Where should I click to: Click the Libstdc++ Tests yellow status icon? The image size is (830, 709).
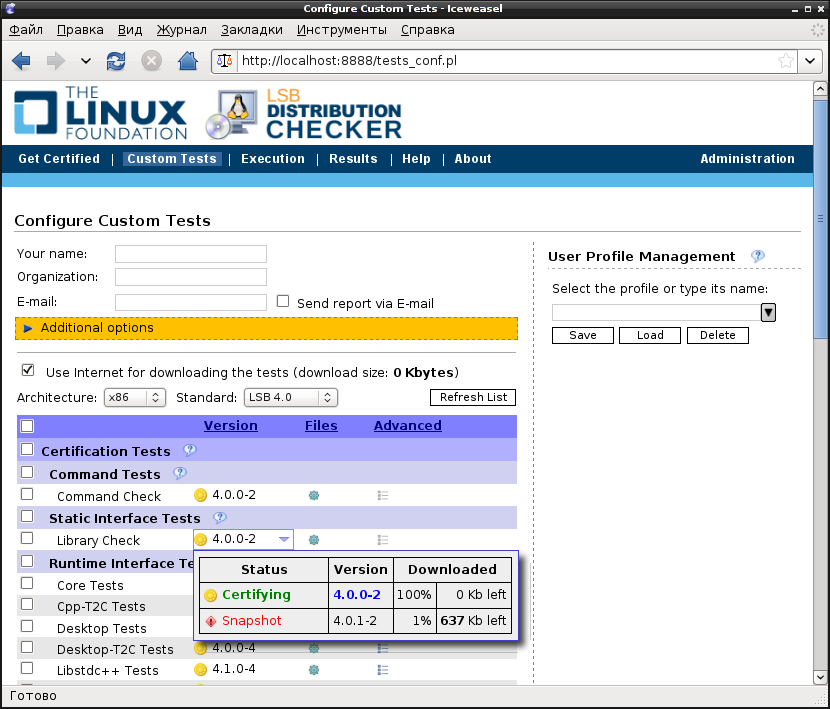(x=201, y=669)
